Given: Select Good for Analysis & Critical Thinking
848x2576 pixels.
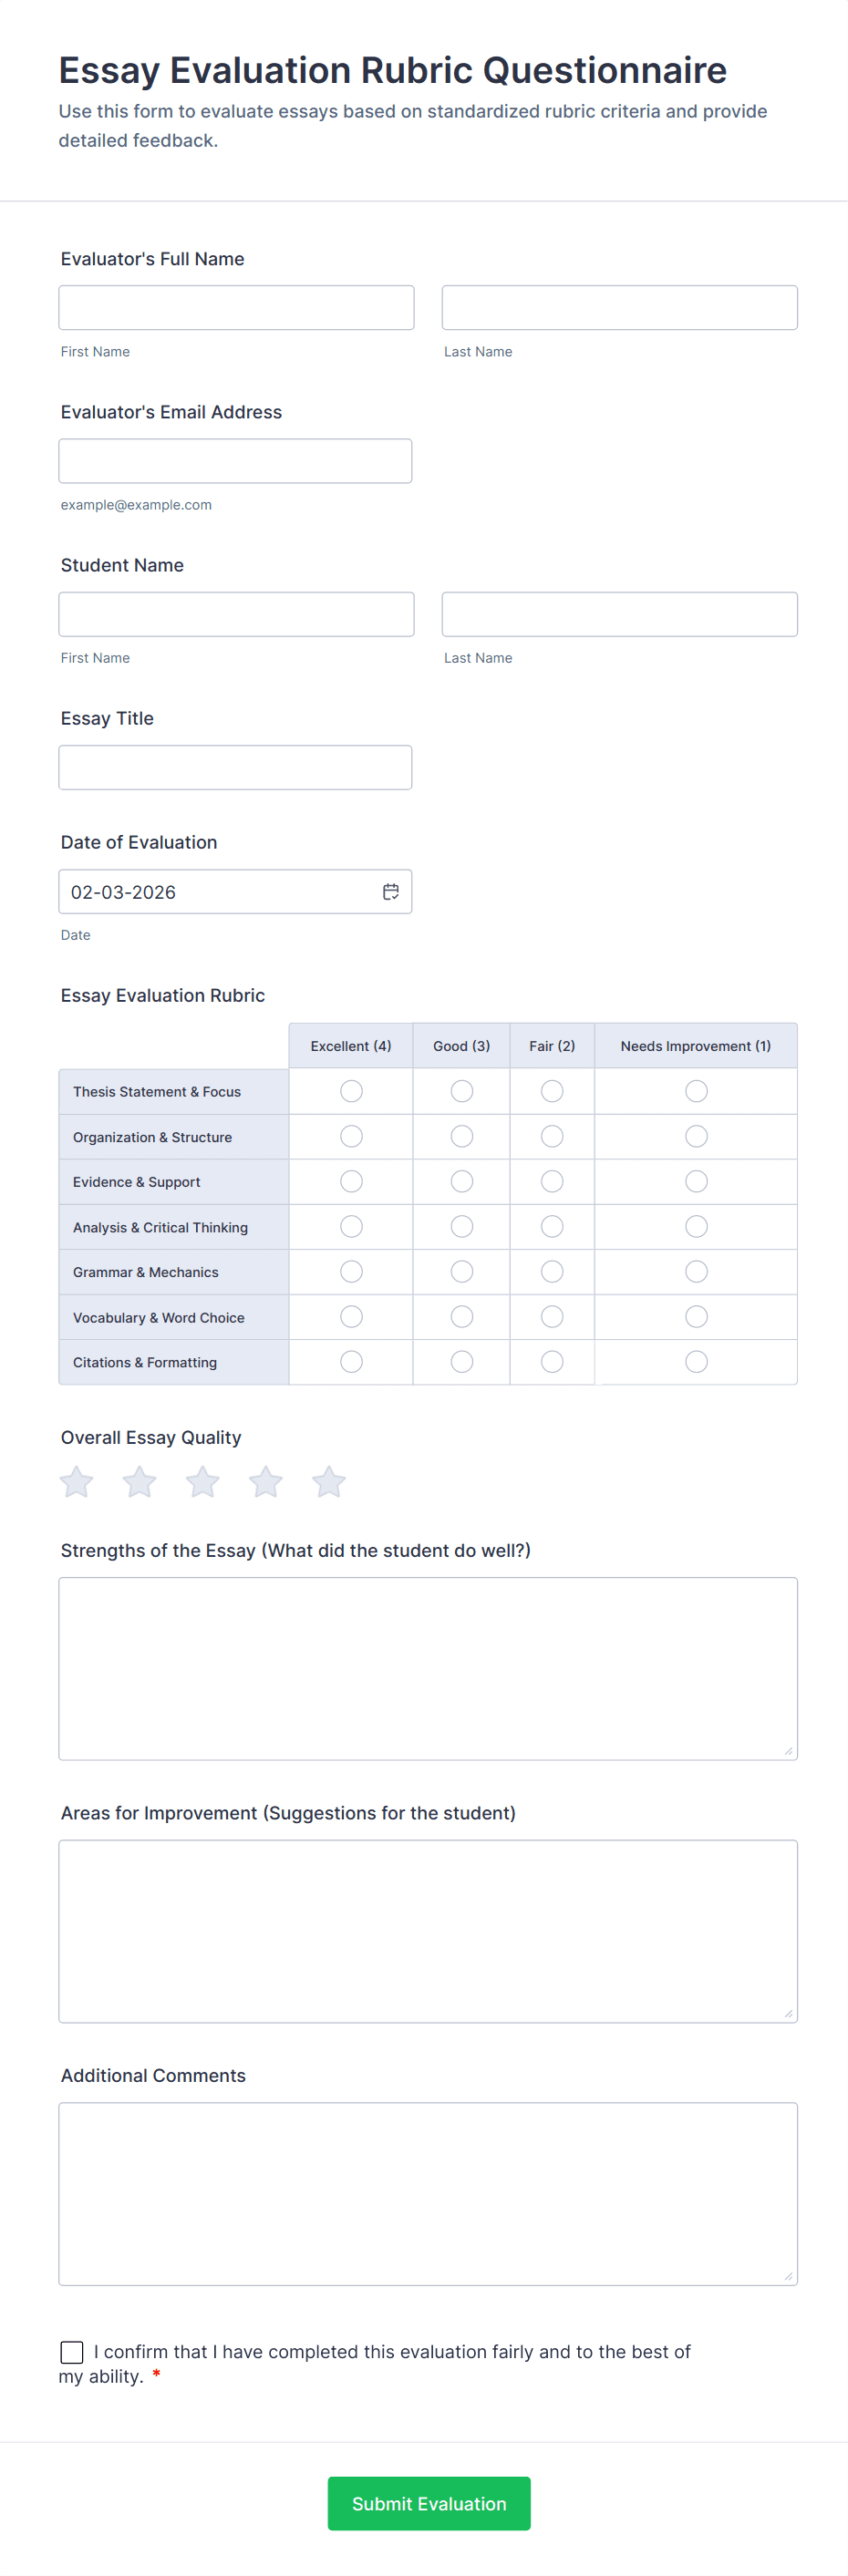Looking at the screenshot, I should (462, 1226).
